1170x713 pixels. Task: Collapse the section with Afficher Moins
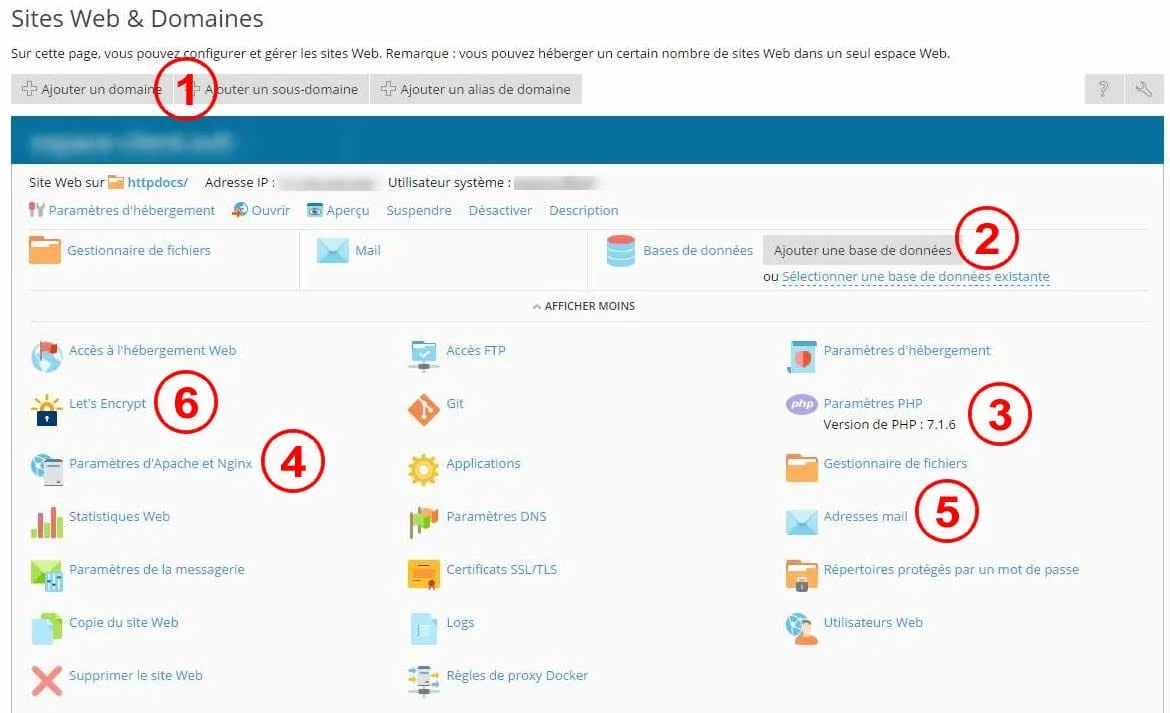coord(584,306)
